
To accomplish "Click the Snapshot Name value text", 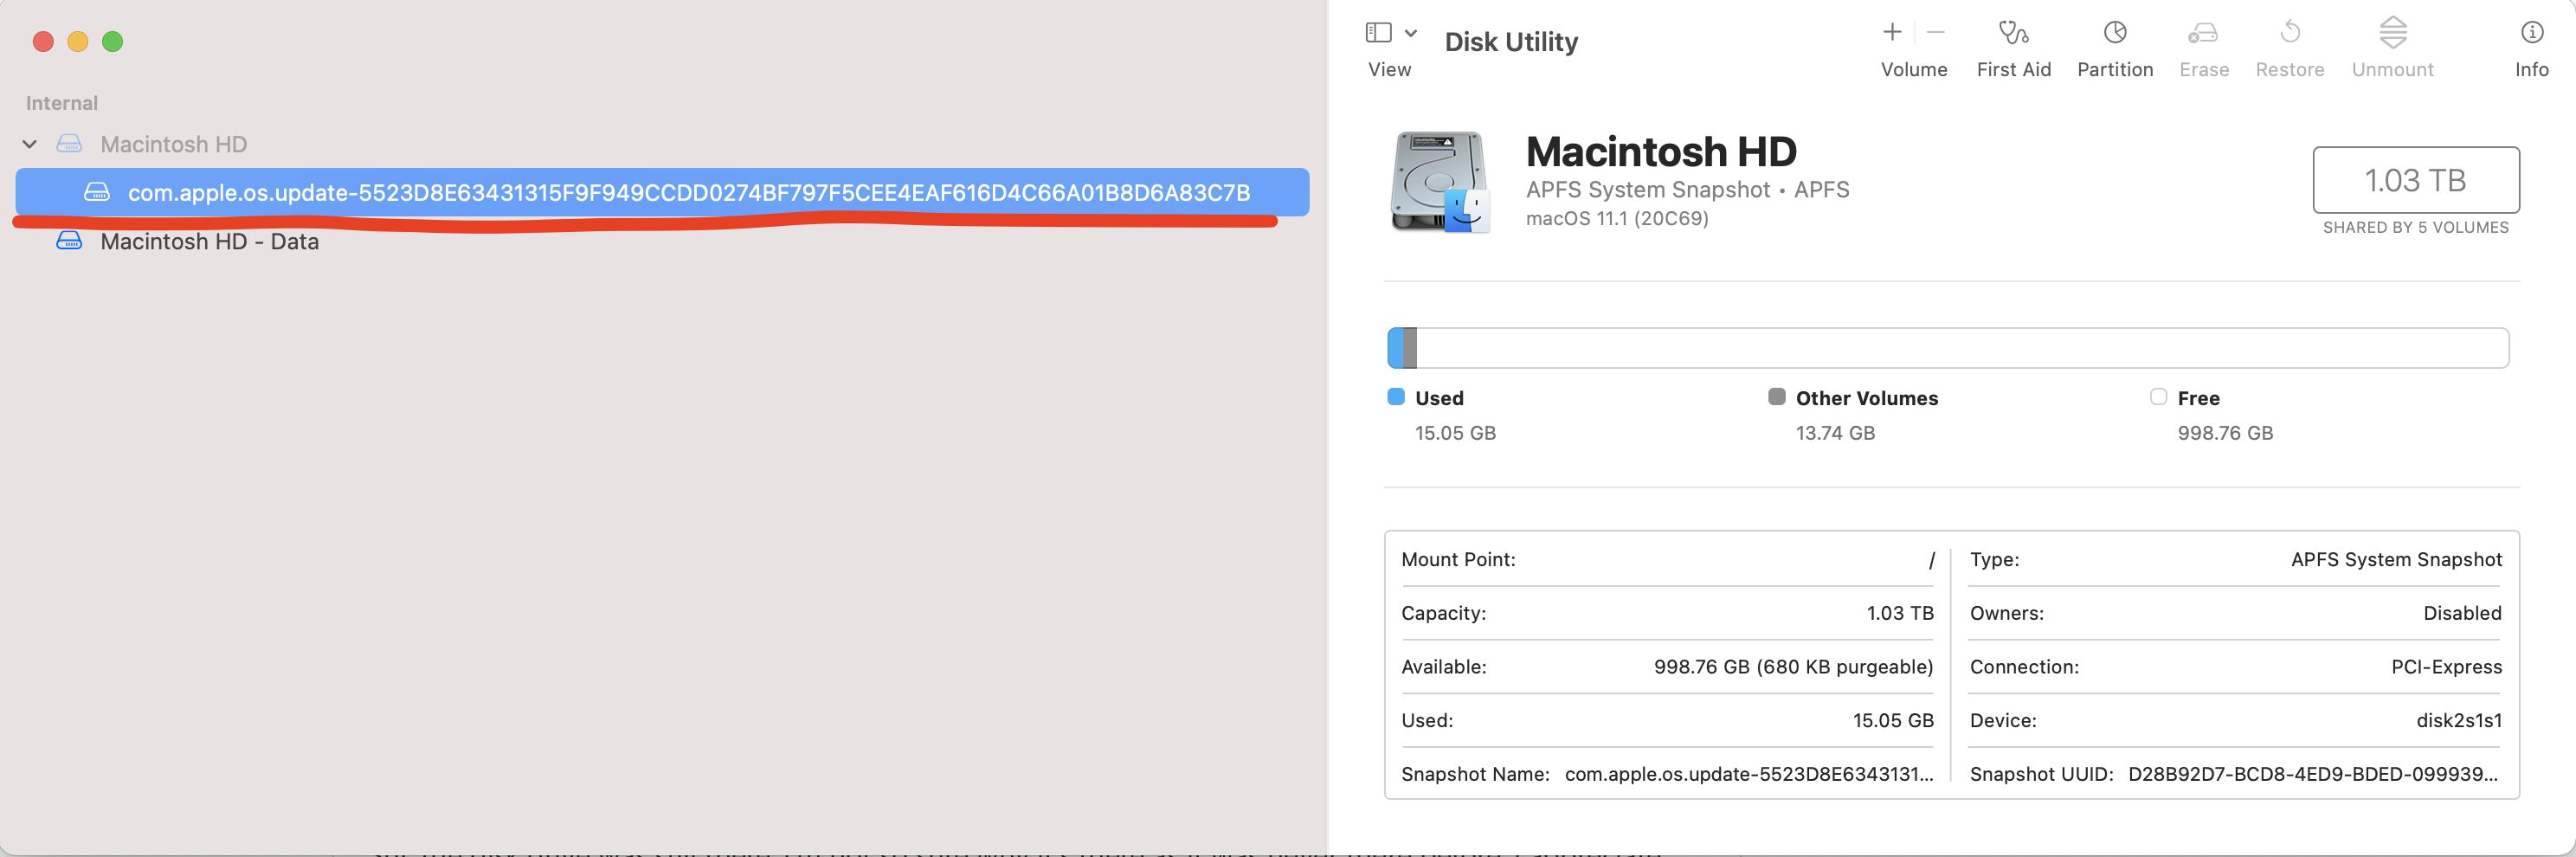I will point(1748,774).
